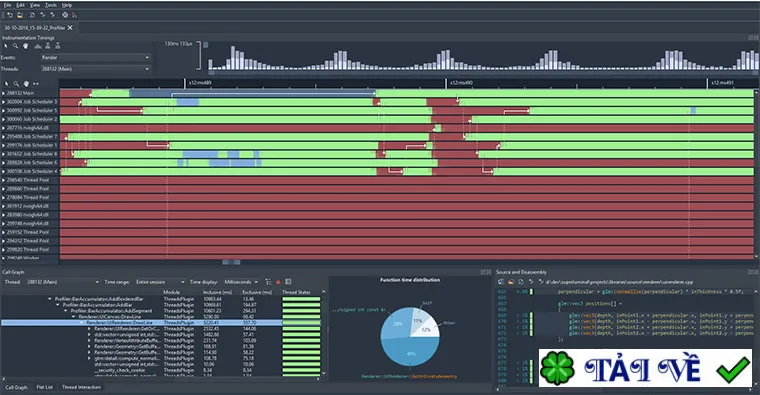Image resolution: width=760 pixels, height=395 pixels.
Task: Open the Help menu
Action: coord(67,5)
